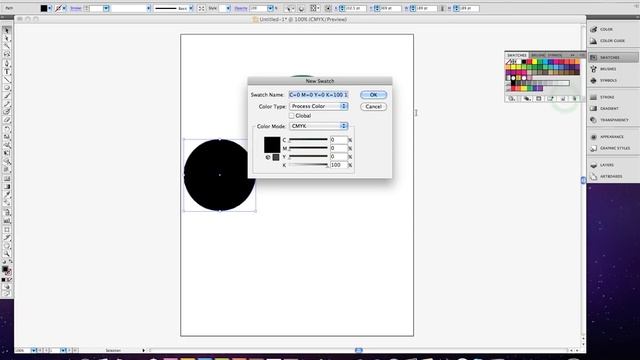Click the fill color box in control bar
This screenshot has width=640, height=360.
coord(44,8)
